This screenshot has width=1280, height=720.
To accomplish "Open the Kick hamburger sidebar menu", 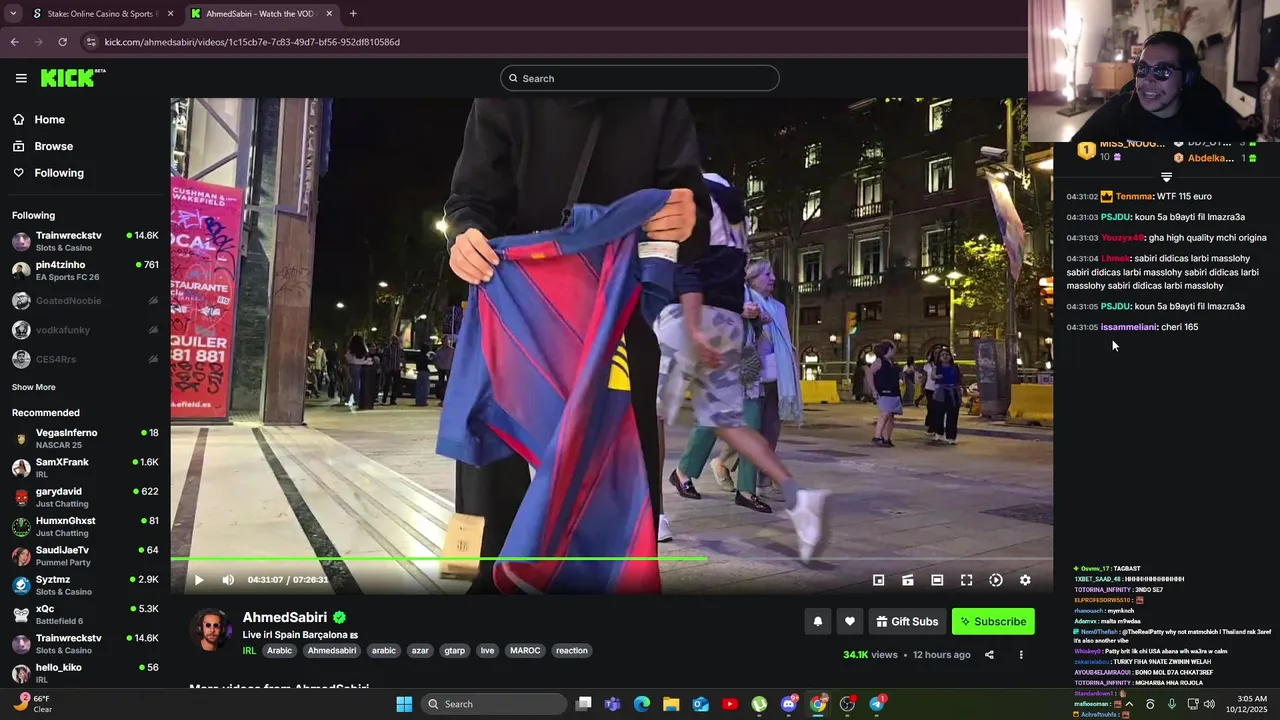I will (21, 78).
